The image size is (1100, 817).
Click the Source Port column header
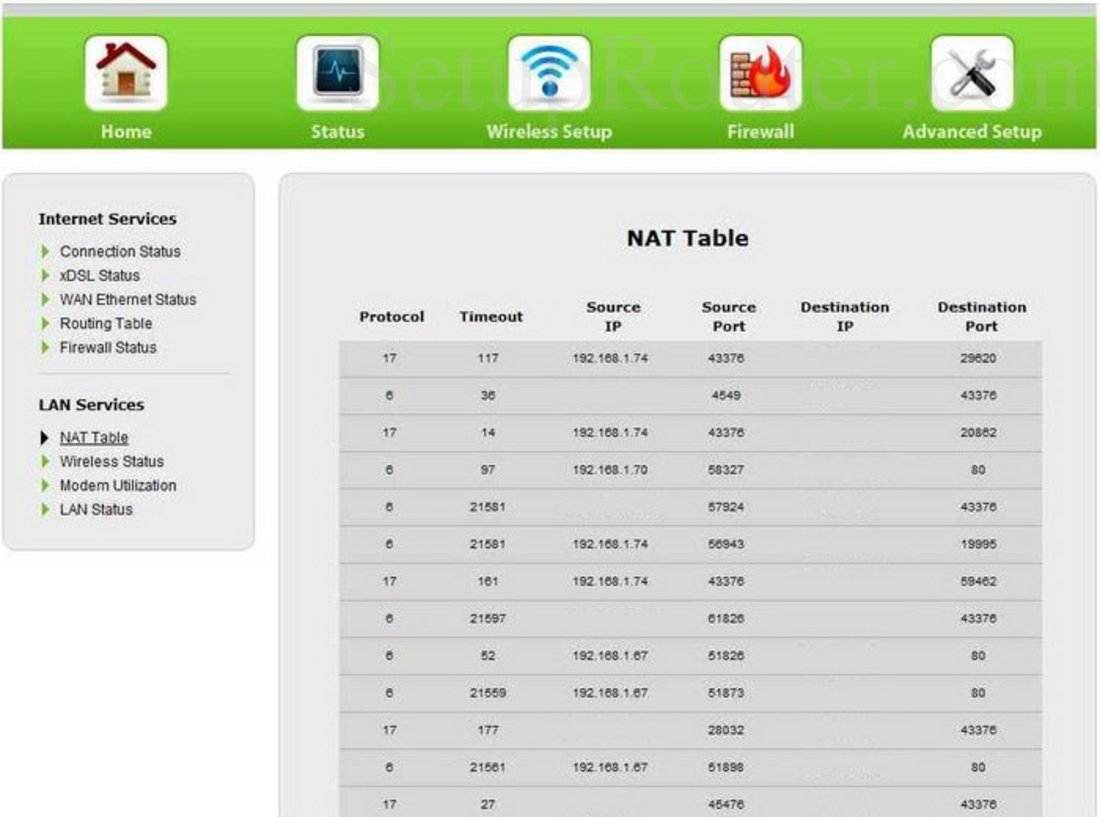coord(729,316)
